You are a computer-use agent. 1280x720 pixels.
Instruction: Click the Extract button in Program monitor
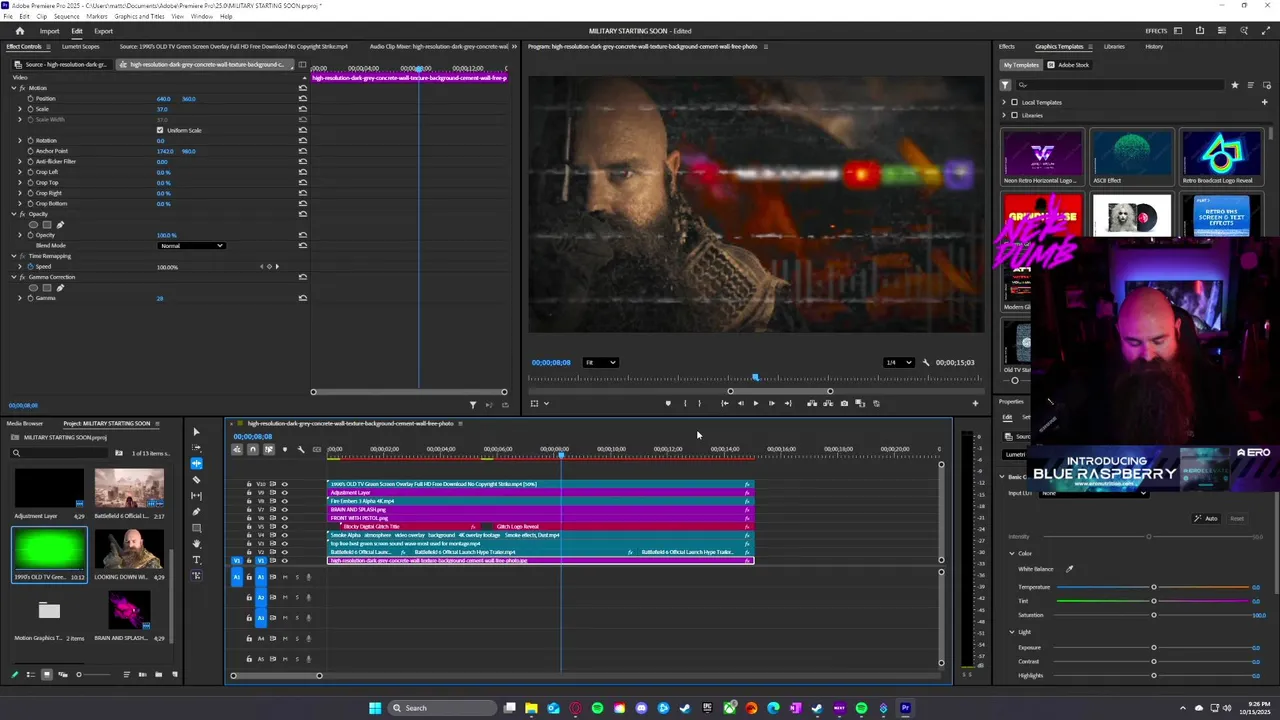828,403
